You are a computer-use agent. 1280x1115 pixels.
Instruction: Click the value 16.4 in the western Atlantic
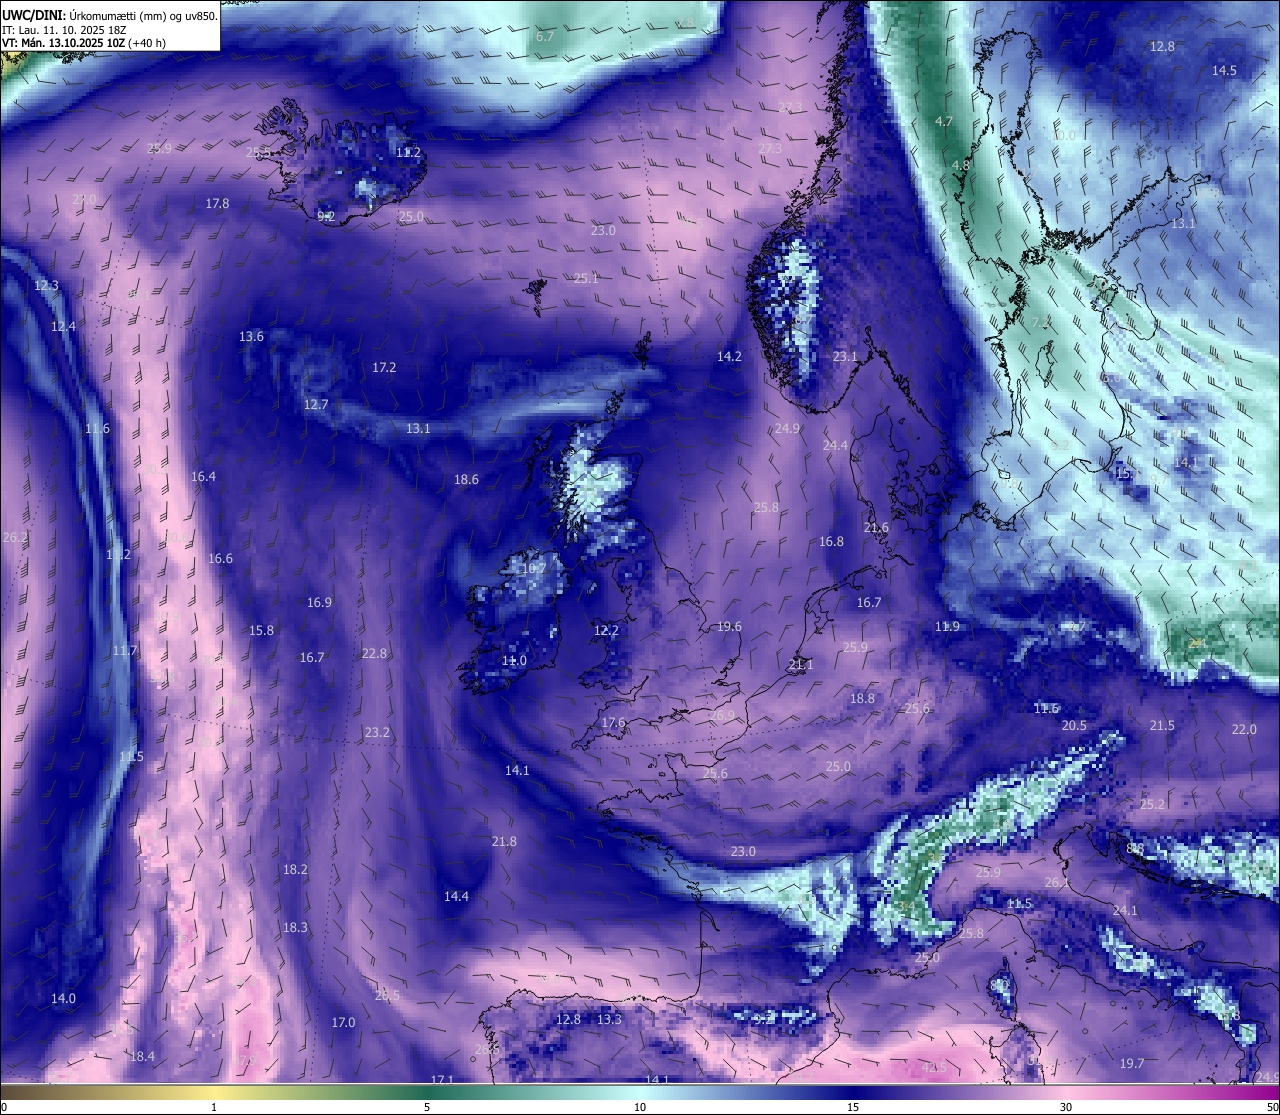point(203,476)
